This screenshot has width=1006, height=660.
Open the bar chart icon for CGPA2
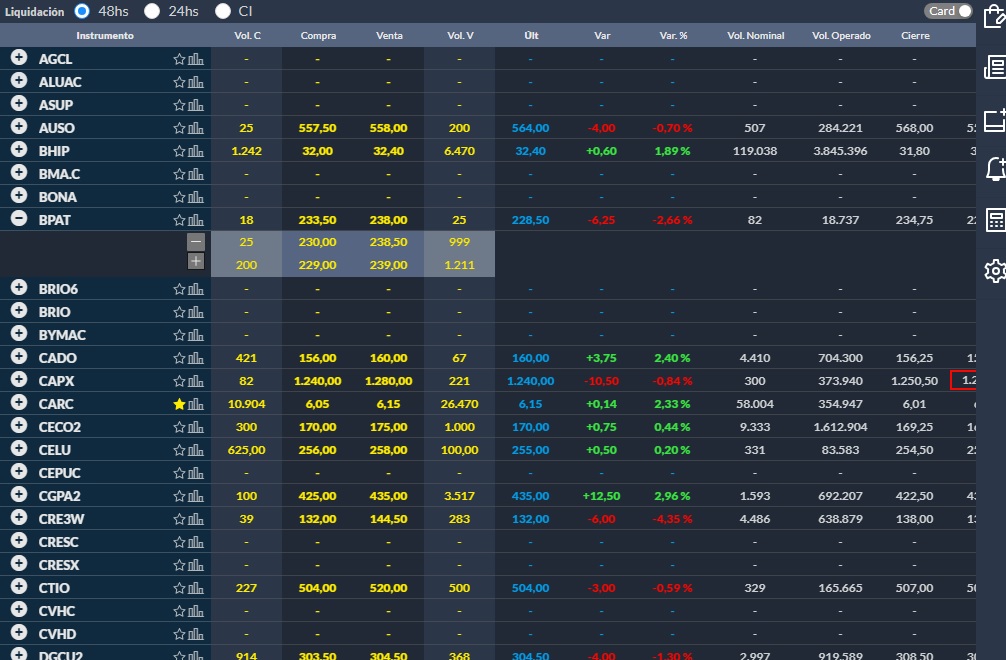tap(196, 496)
